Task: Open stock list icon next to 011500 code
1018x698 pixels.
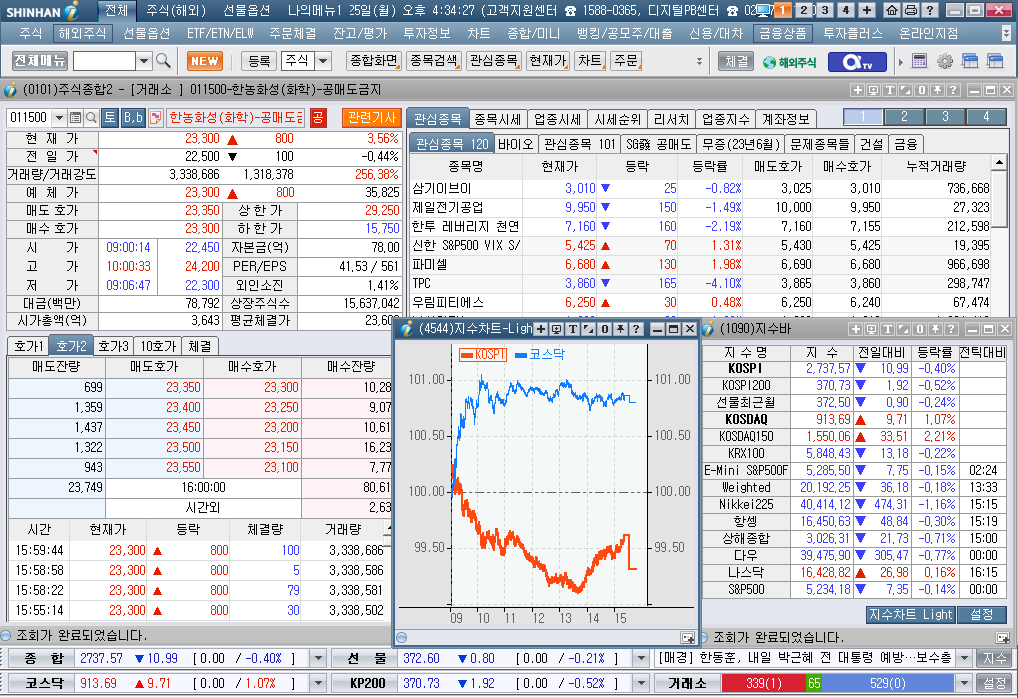Action: point(75,118)
